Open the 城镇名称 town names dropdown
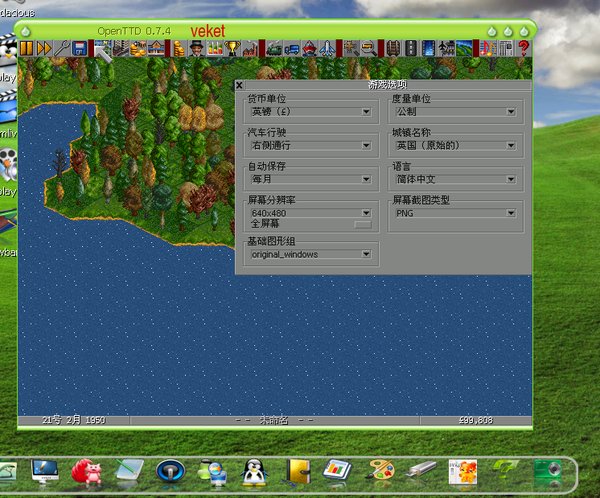This screenshot has width=600, height=498. [x=454, y=145]
